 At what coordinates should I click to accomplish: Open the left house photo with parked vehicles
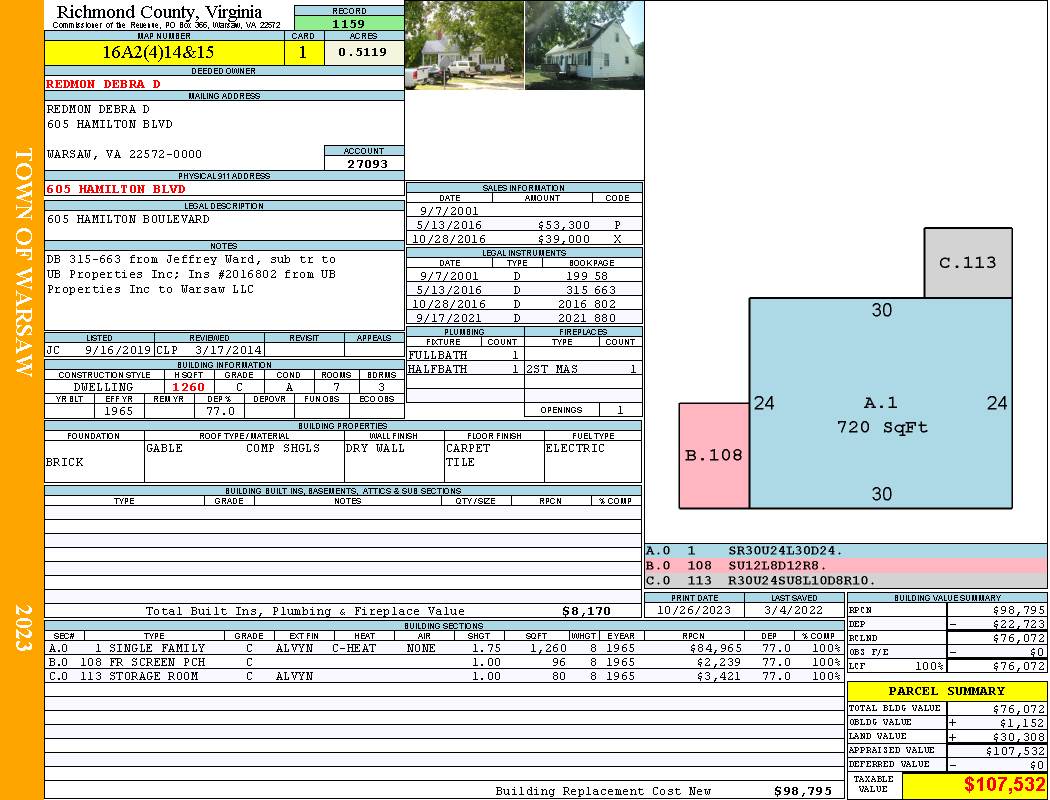(x=464, y=45)
